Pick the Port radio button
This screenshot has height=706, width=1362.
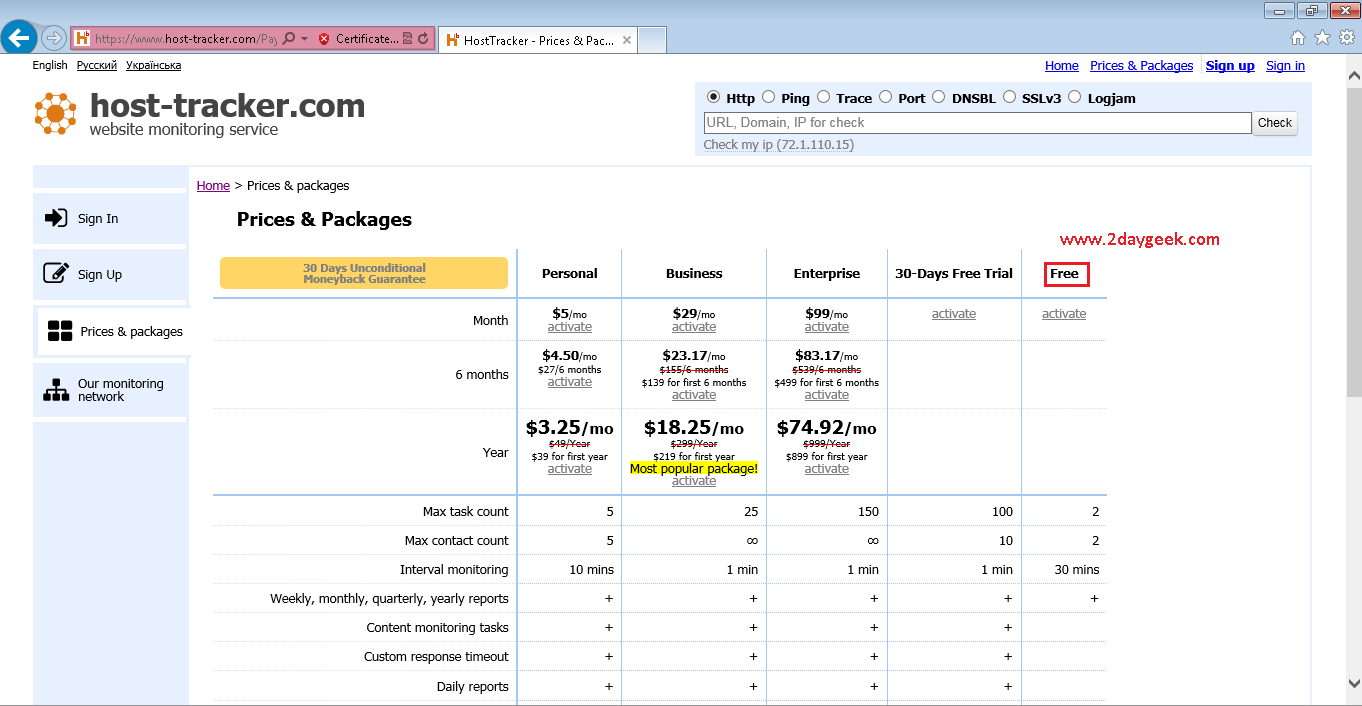[x=885, y=97]
